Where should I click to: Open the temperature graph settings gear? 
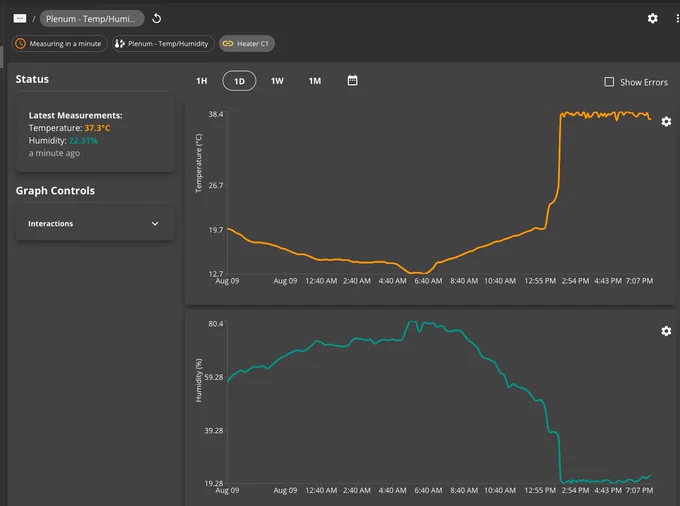point(666,121)
